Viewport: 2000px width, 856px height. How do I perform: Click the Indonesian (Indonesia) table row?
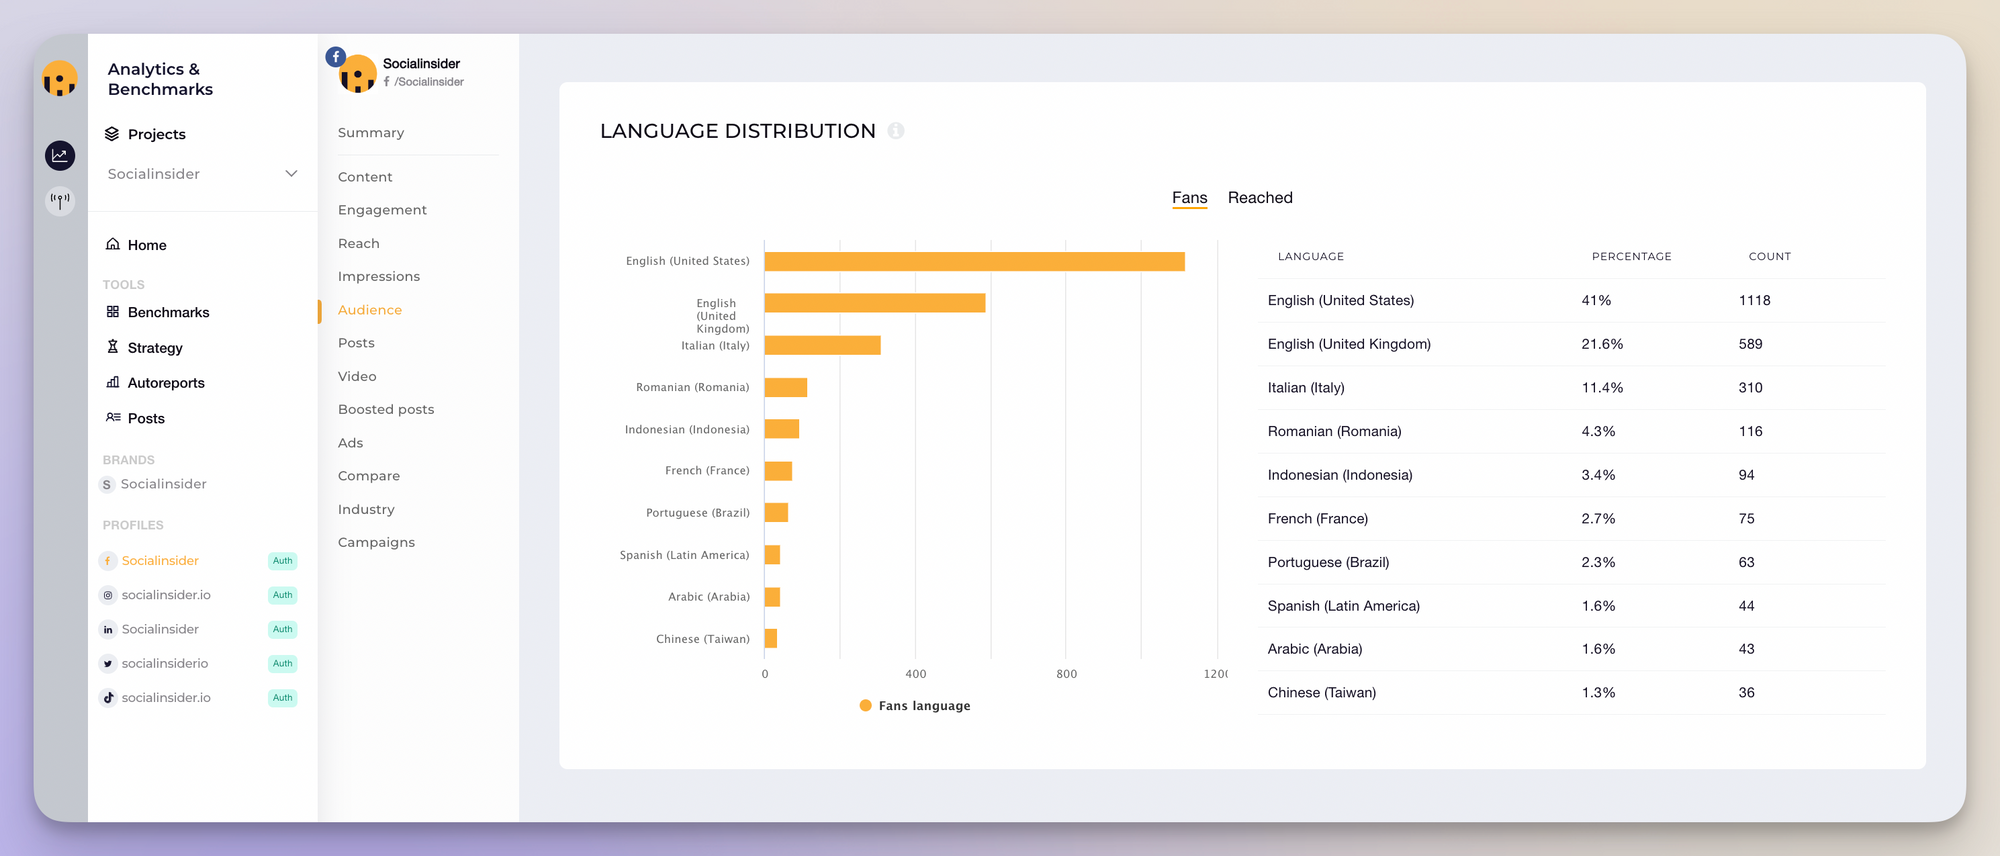pos(1571,475)
